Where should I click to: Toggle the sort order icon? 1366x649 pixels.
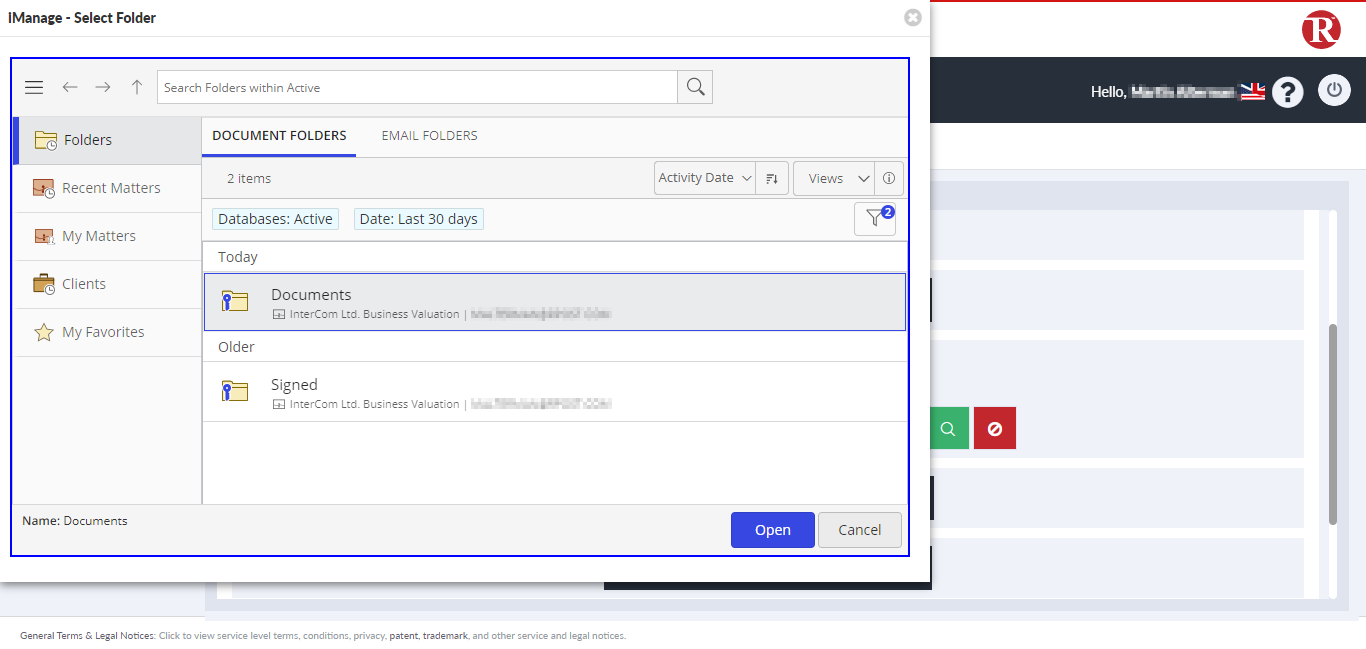pos(772,178)
